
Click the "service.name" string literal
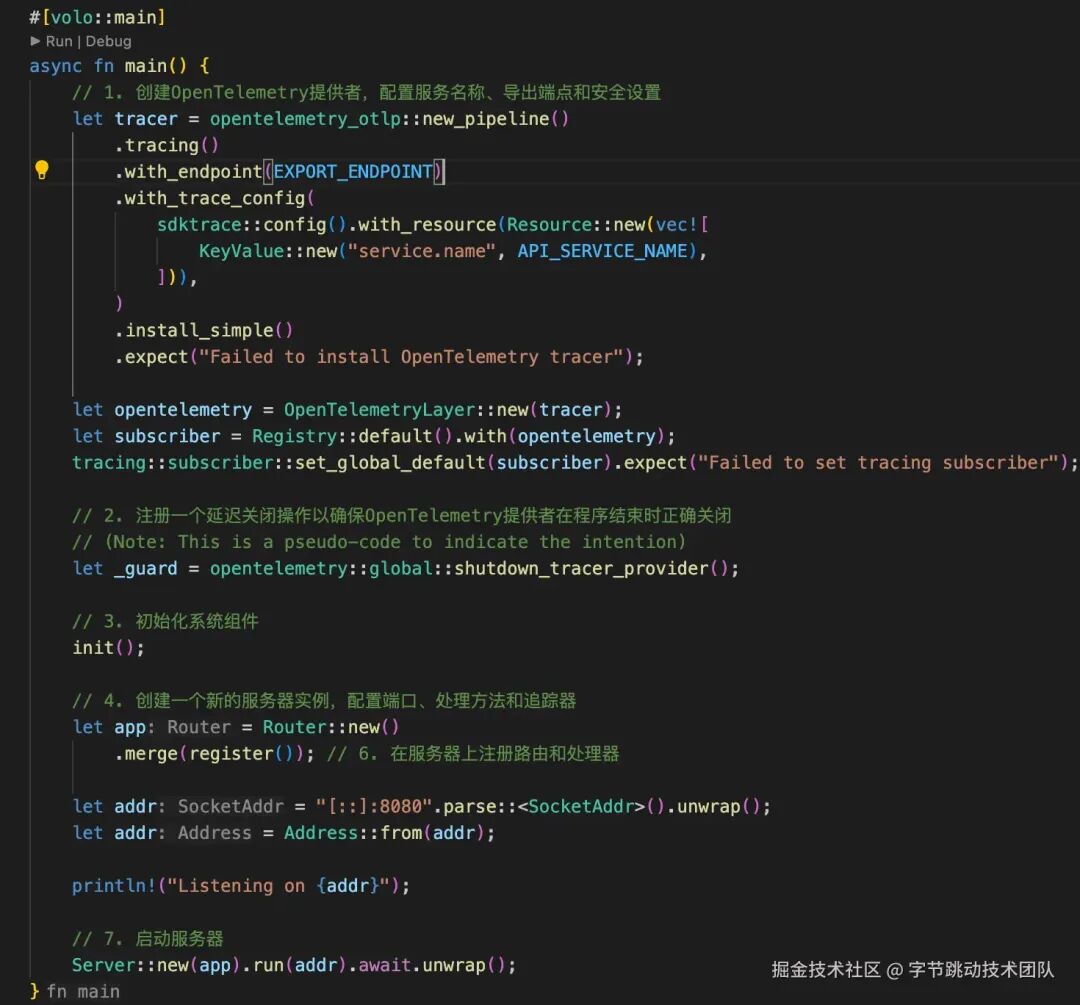pos(422,251)
